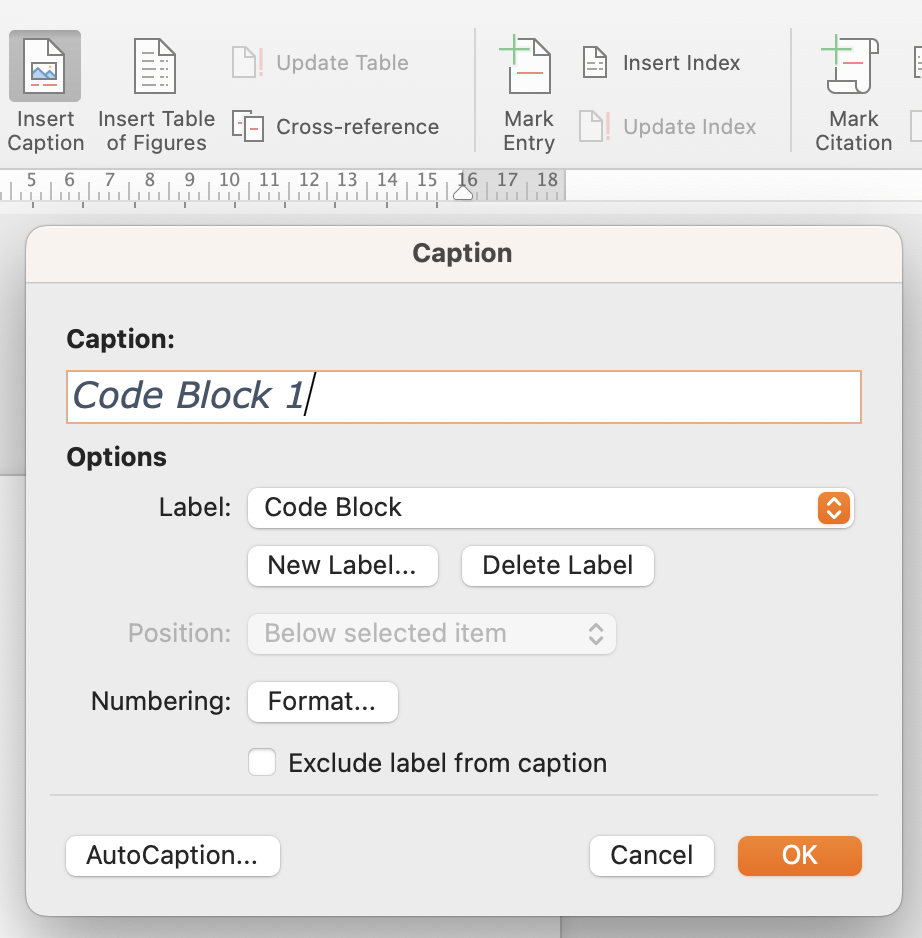Cancel the Caption dialog
The width and height of the screenshot is (922, 938).
[651, 855]
